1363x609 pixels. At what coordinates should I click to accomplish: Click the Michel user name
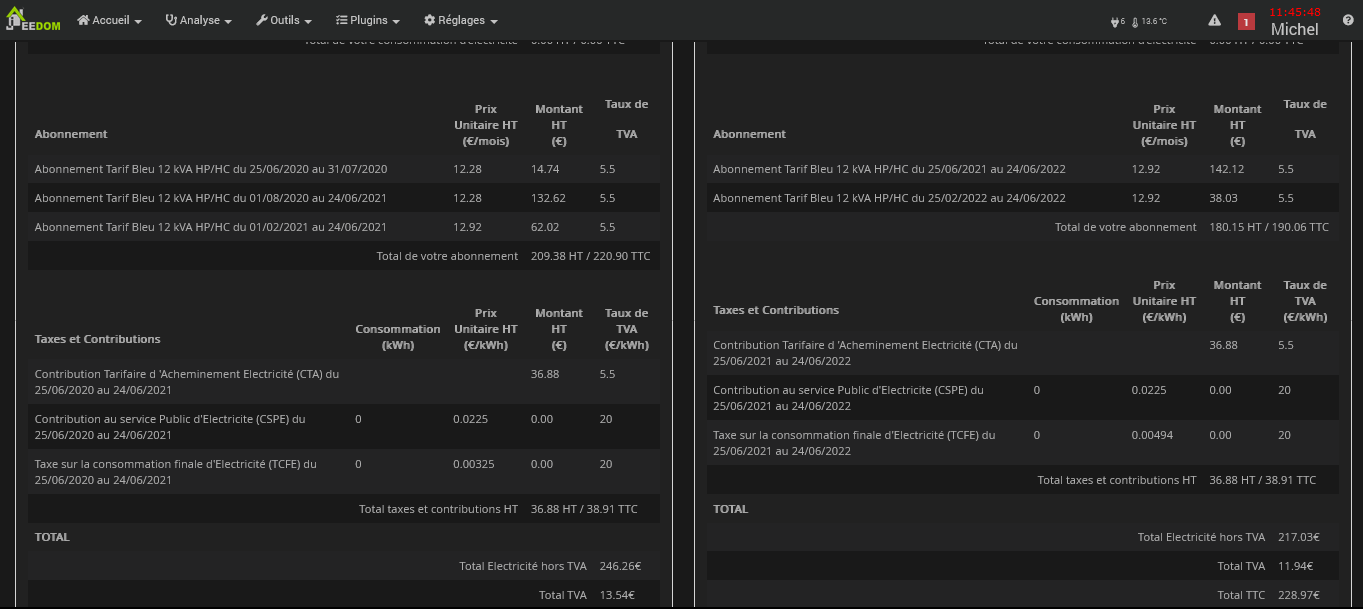1294,29
